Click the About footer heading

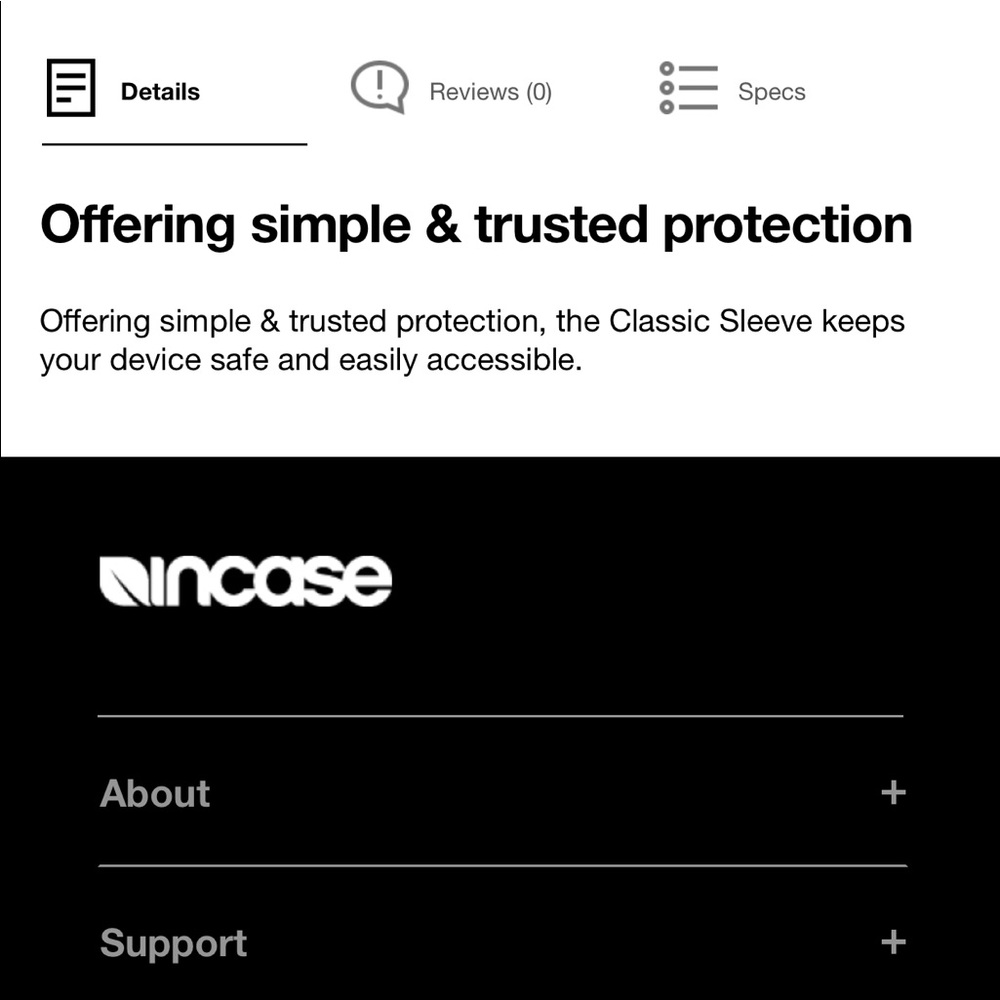155,794
